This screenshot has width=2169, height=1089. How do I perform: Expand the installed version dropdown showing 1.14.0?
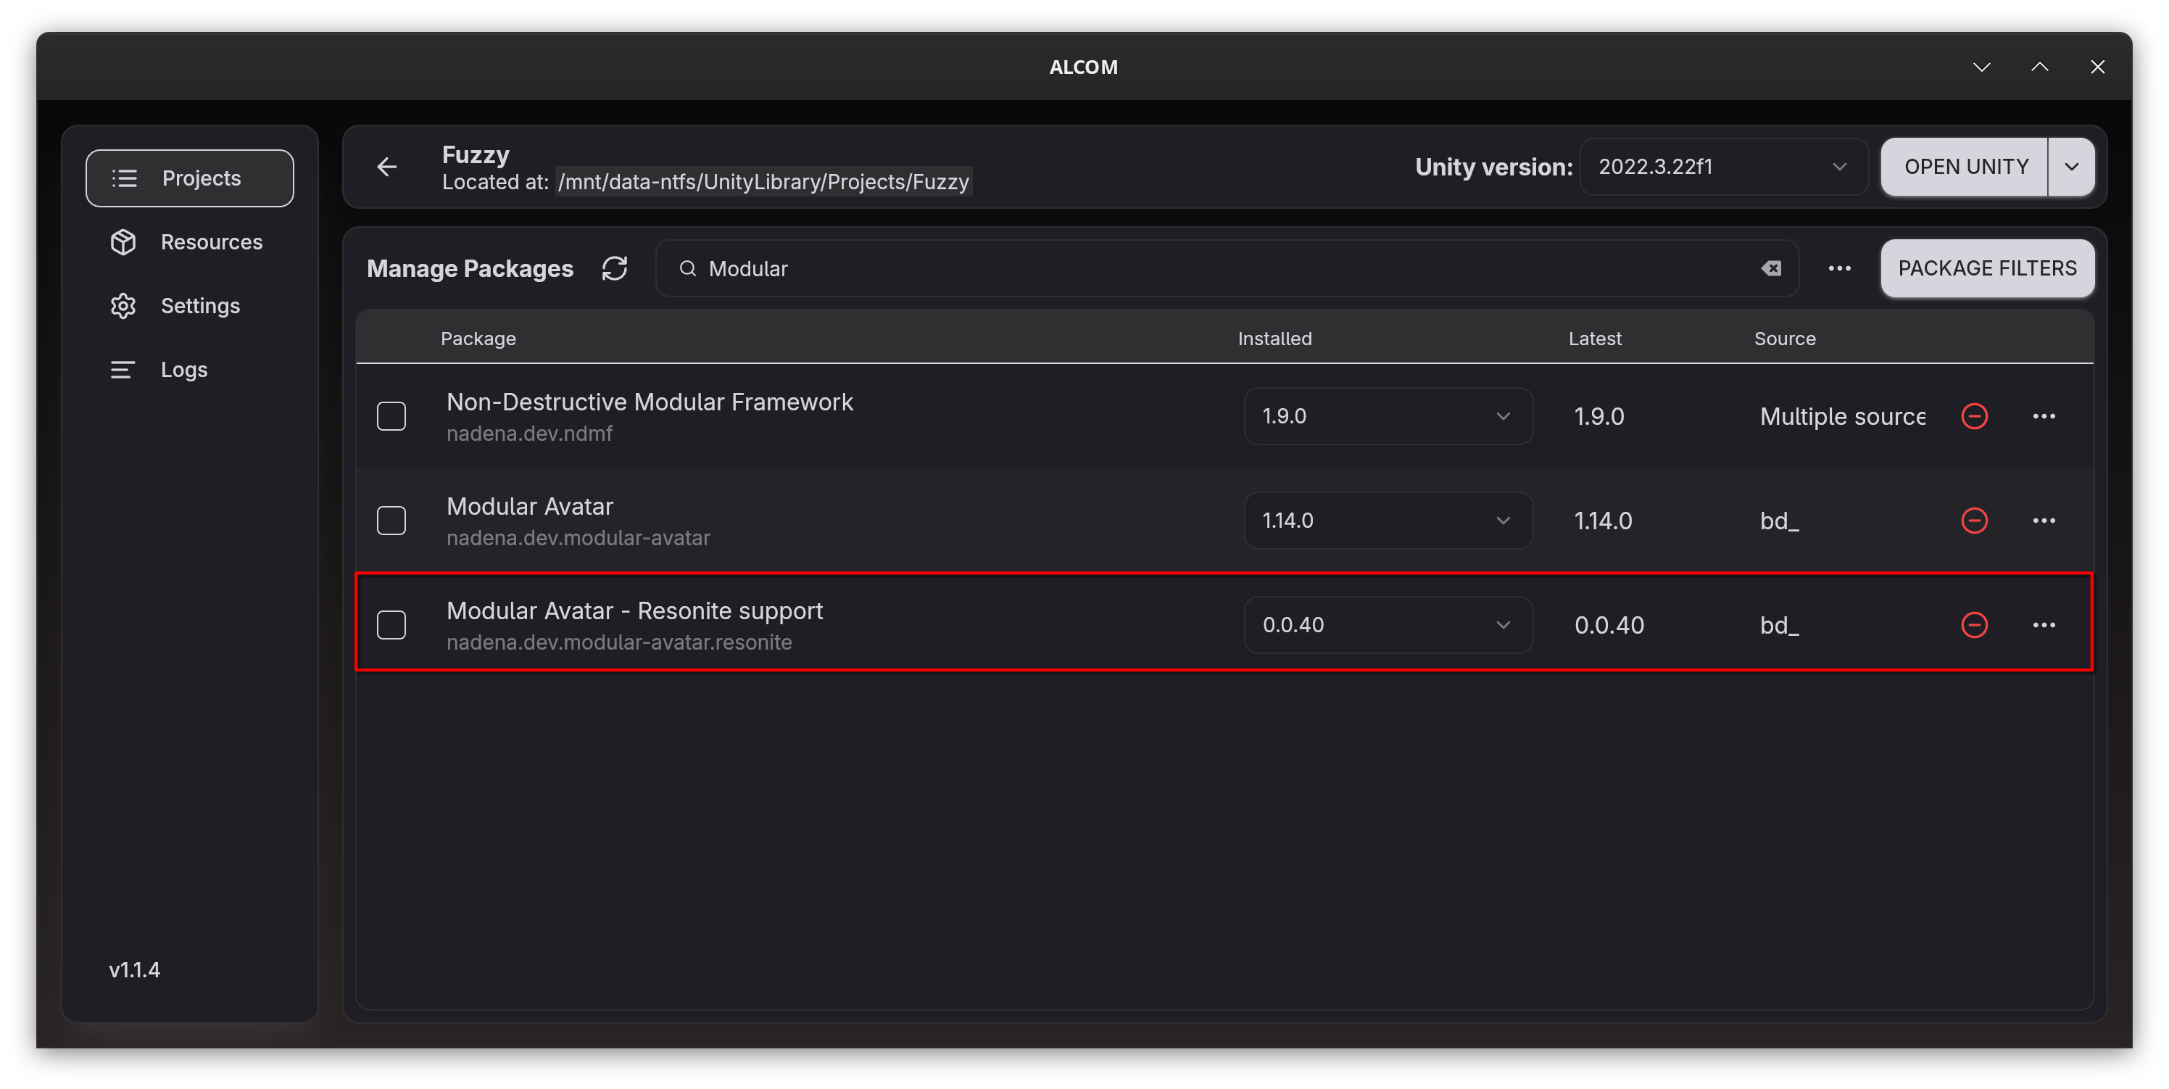click(x=1388, y=520)
